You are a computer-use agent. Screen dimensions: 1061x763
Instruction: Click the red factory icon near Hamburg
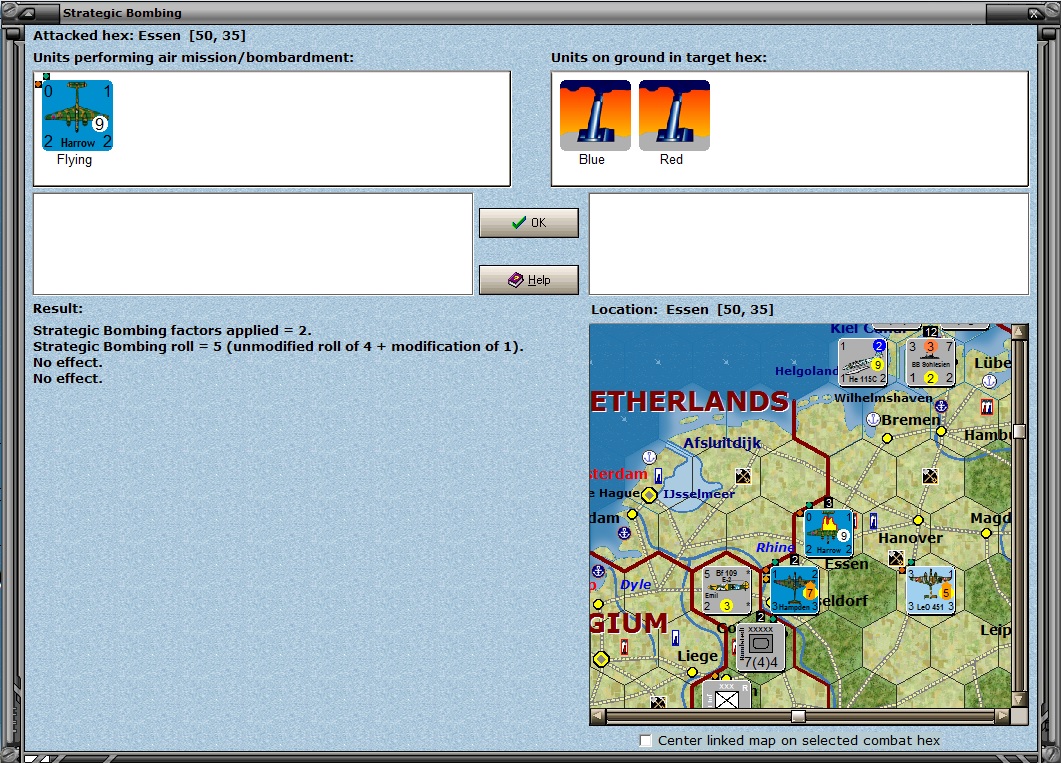coord(987,407)
